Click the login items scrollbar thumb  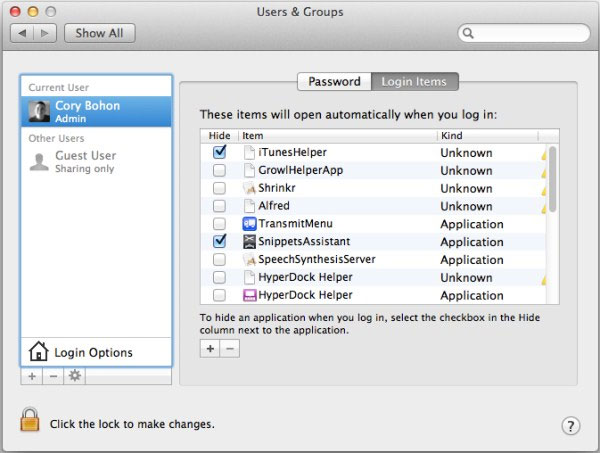pos(552,179)
